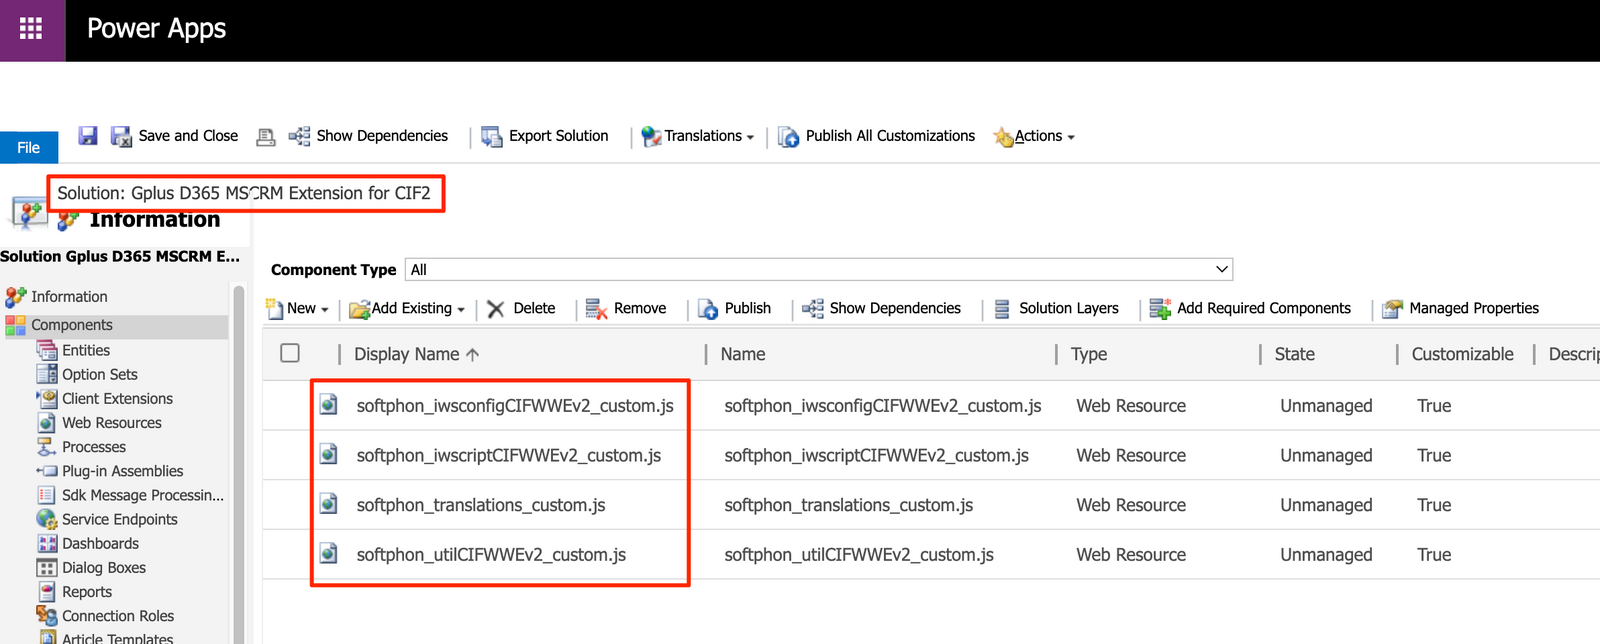Click the Customizable column header
This screenshot has width=1600, height=644.
tap(1462, 354)
